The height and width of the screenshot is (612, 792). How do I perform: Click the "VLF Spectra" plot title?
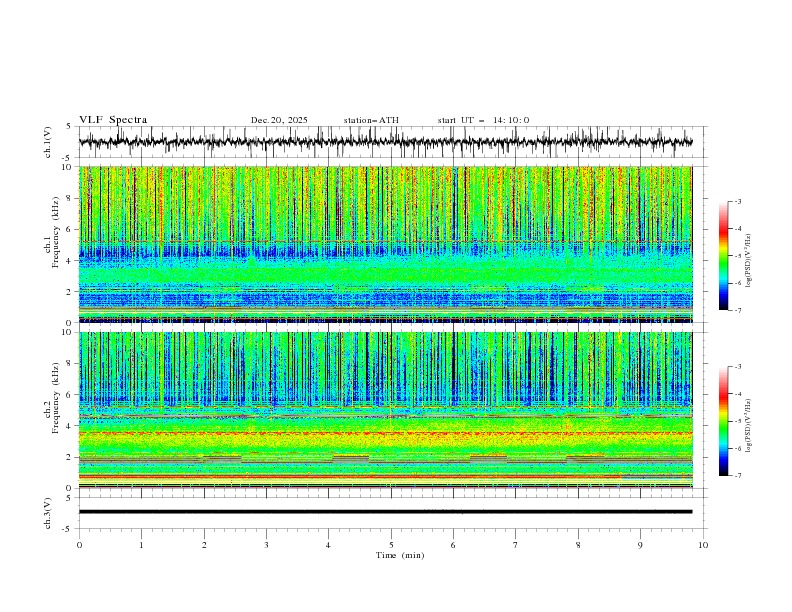click(x=113, y=120)
